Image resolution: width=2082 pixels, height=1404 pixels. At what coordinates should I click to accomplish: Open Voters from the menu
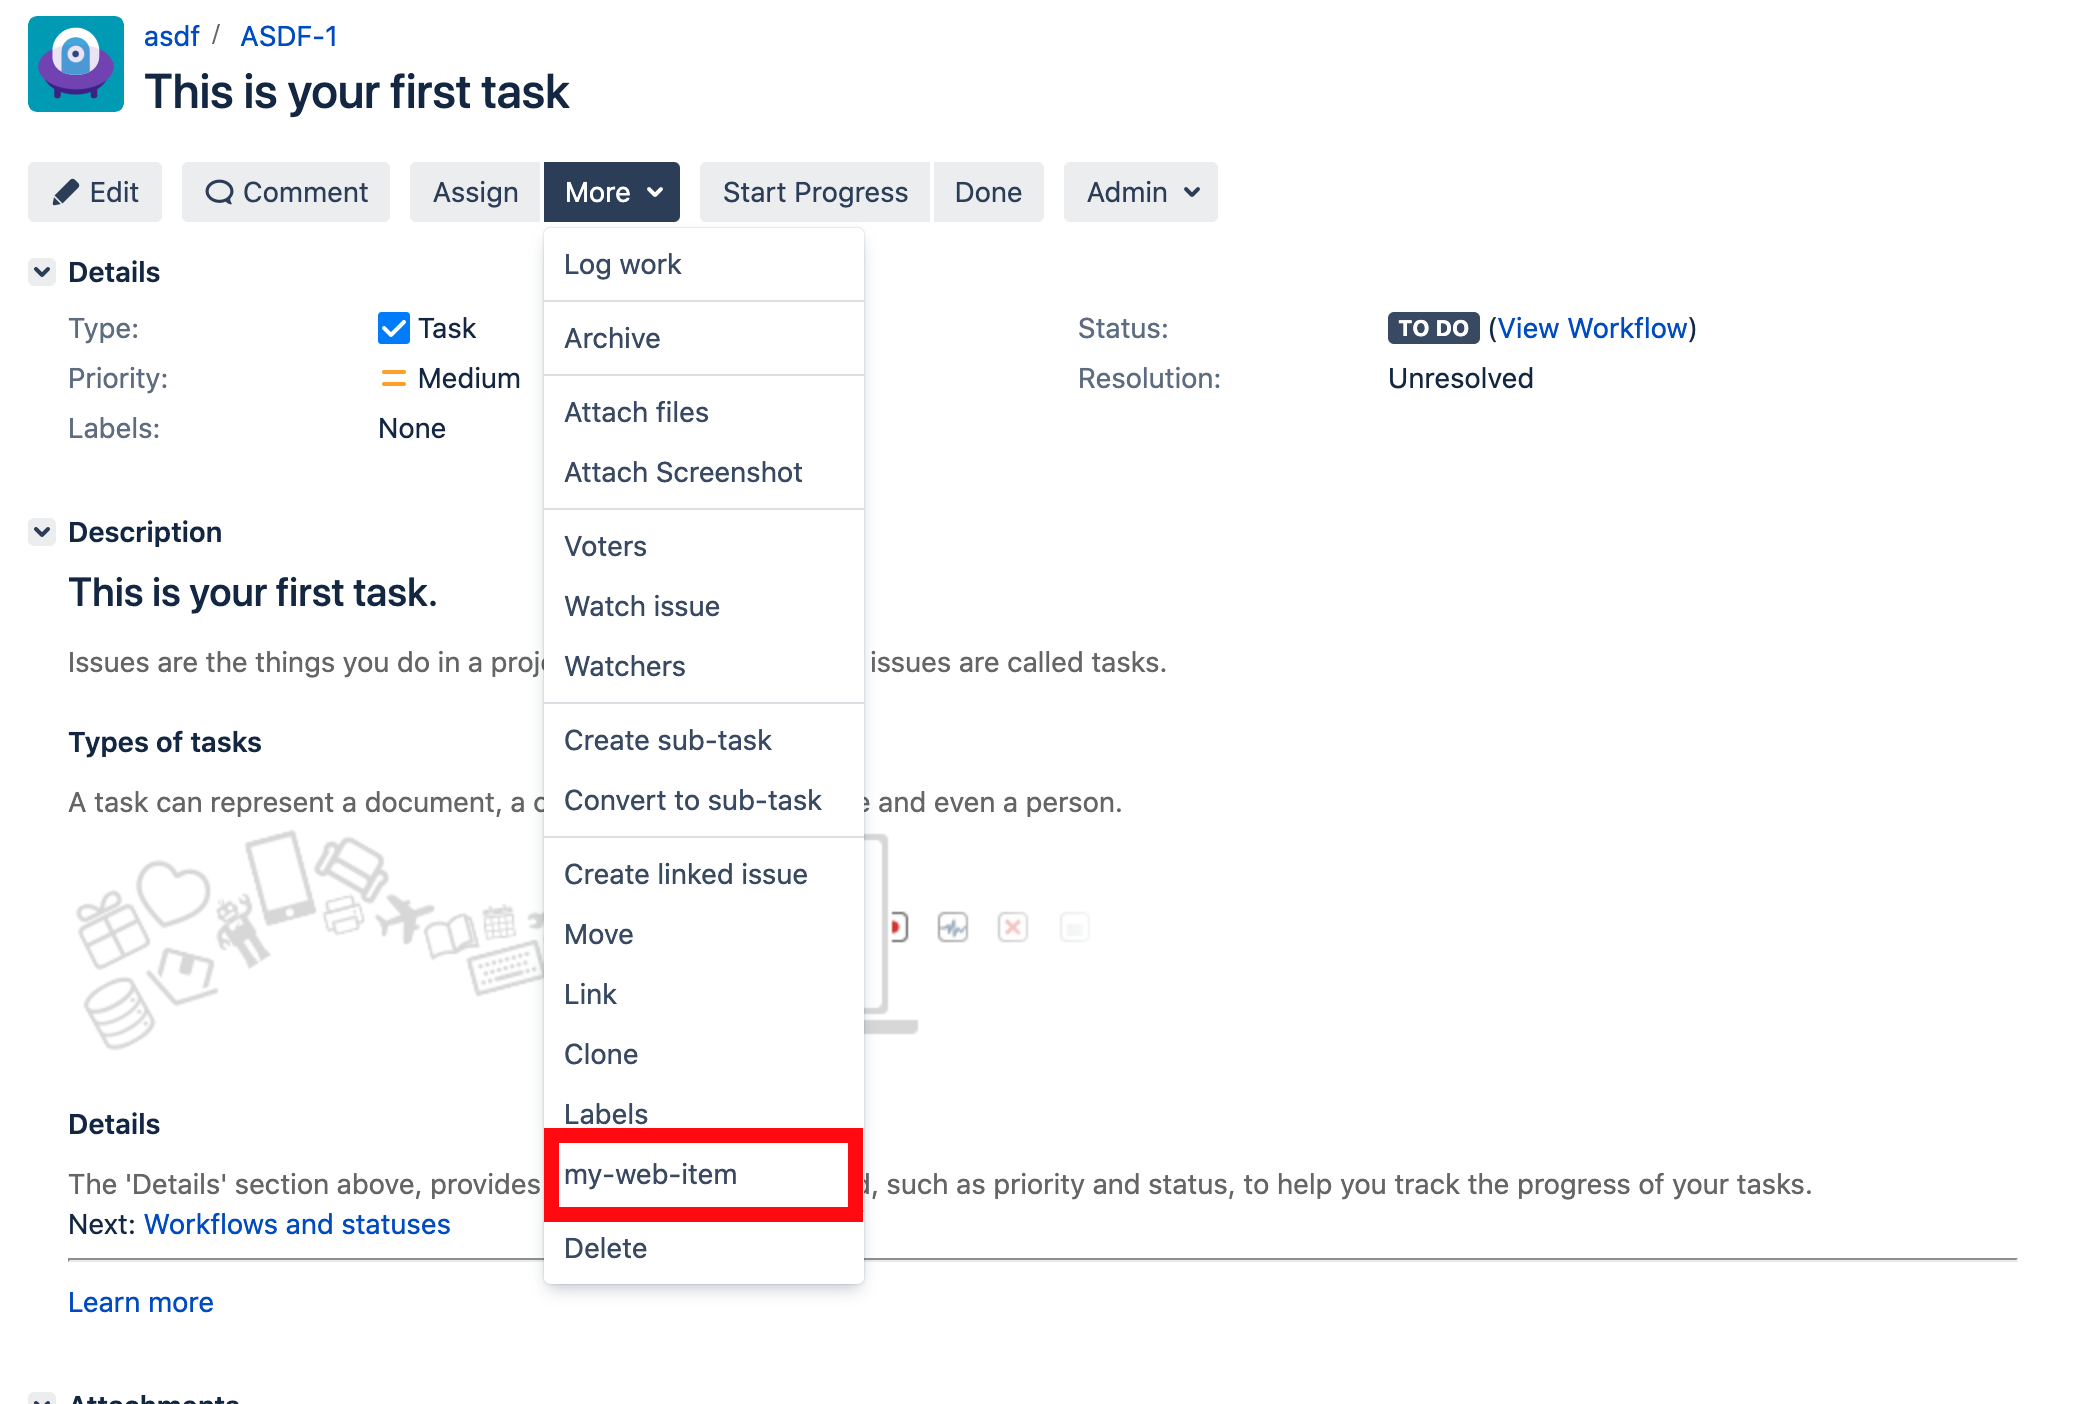tap(704, 546)
